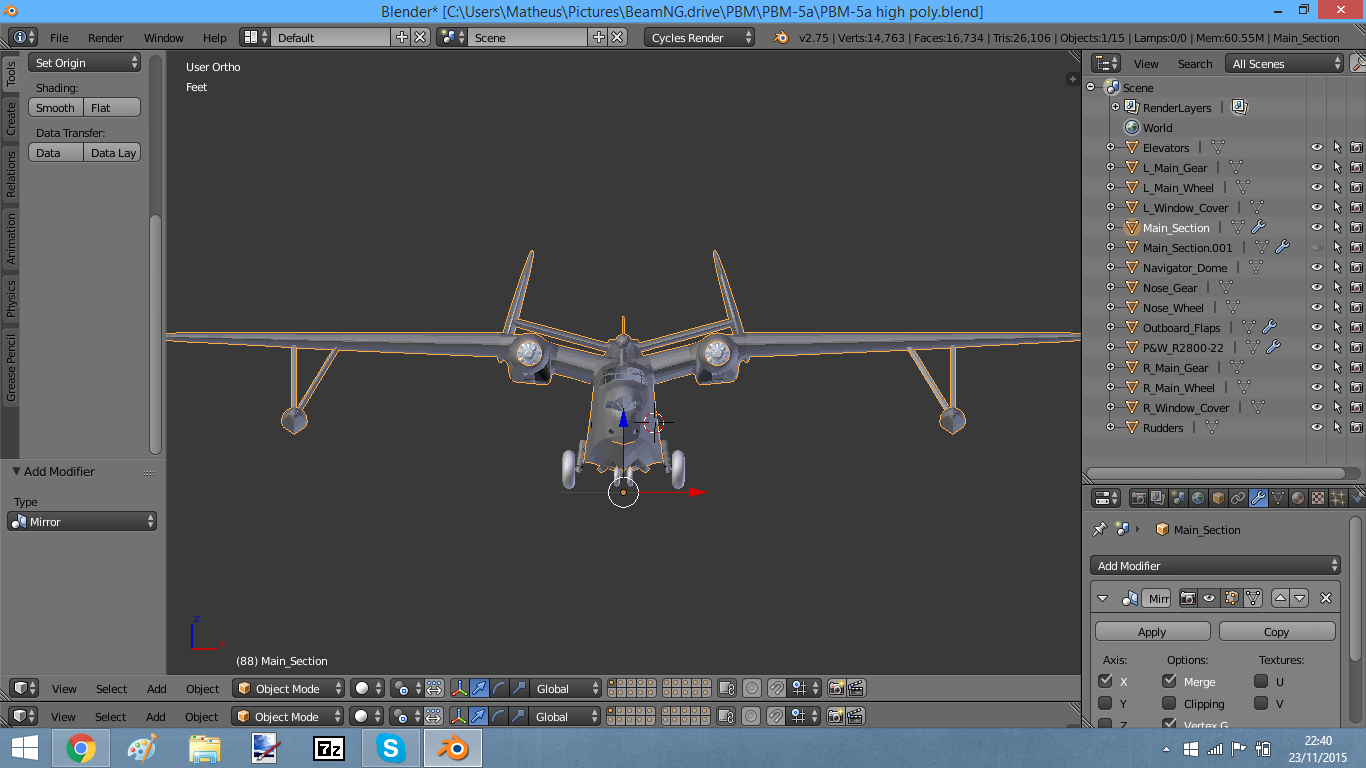Screen dimensions: 1366x768
Task: Open the Render menu in info header
Action: click(106, 37)
